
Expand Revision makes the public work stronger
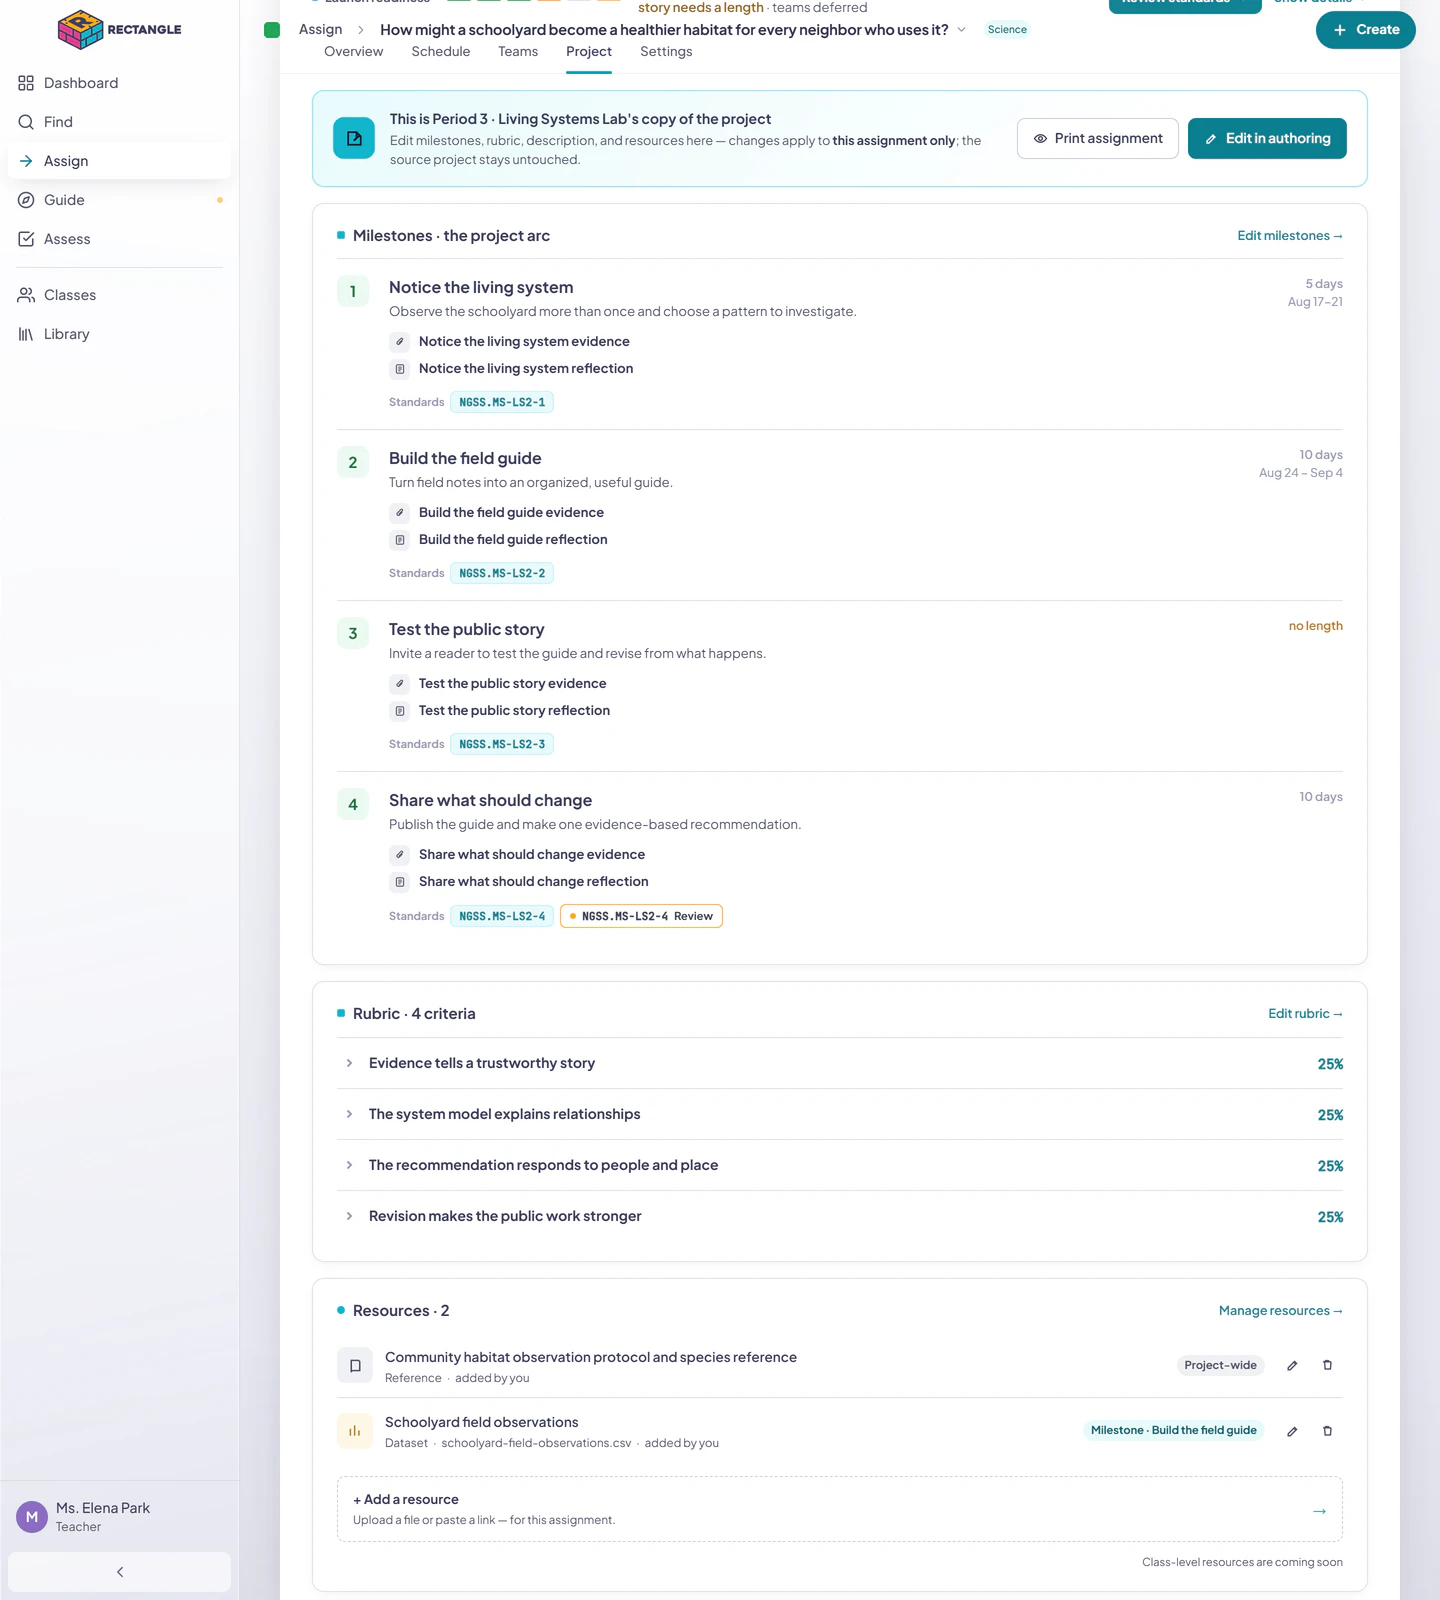click(x=349, y=1216)
